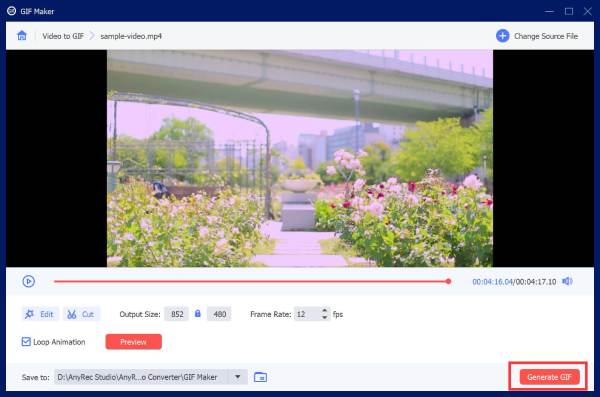Open the Cut trimming tool

point(81,314)
